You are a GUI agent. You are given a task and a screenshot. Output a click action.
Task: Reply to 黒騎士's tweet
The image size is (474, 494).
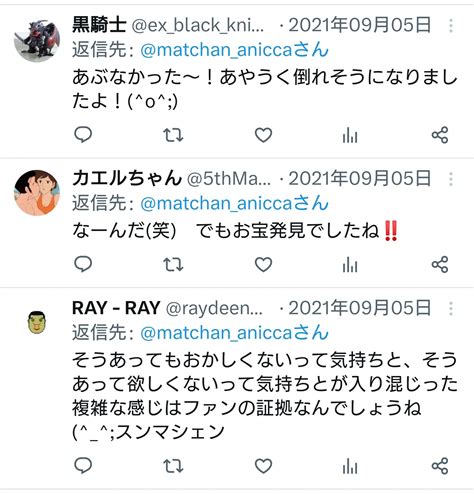pyautogui.click(x=83, y=135)
